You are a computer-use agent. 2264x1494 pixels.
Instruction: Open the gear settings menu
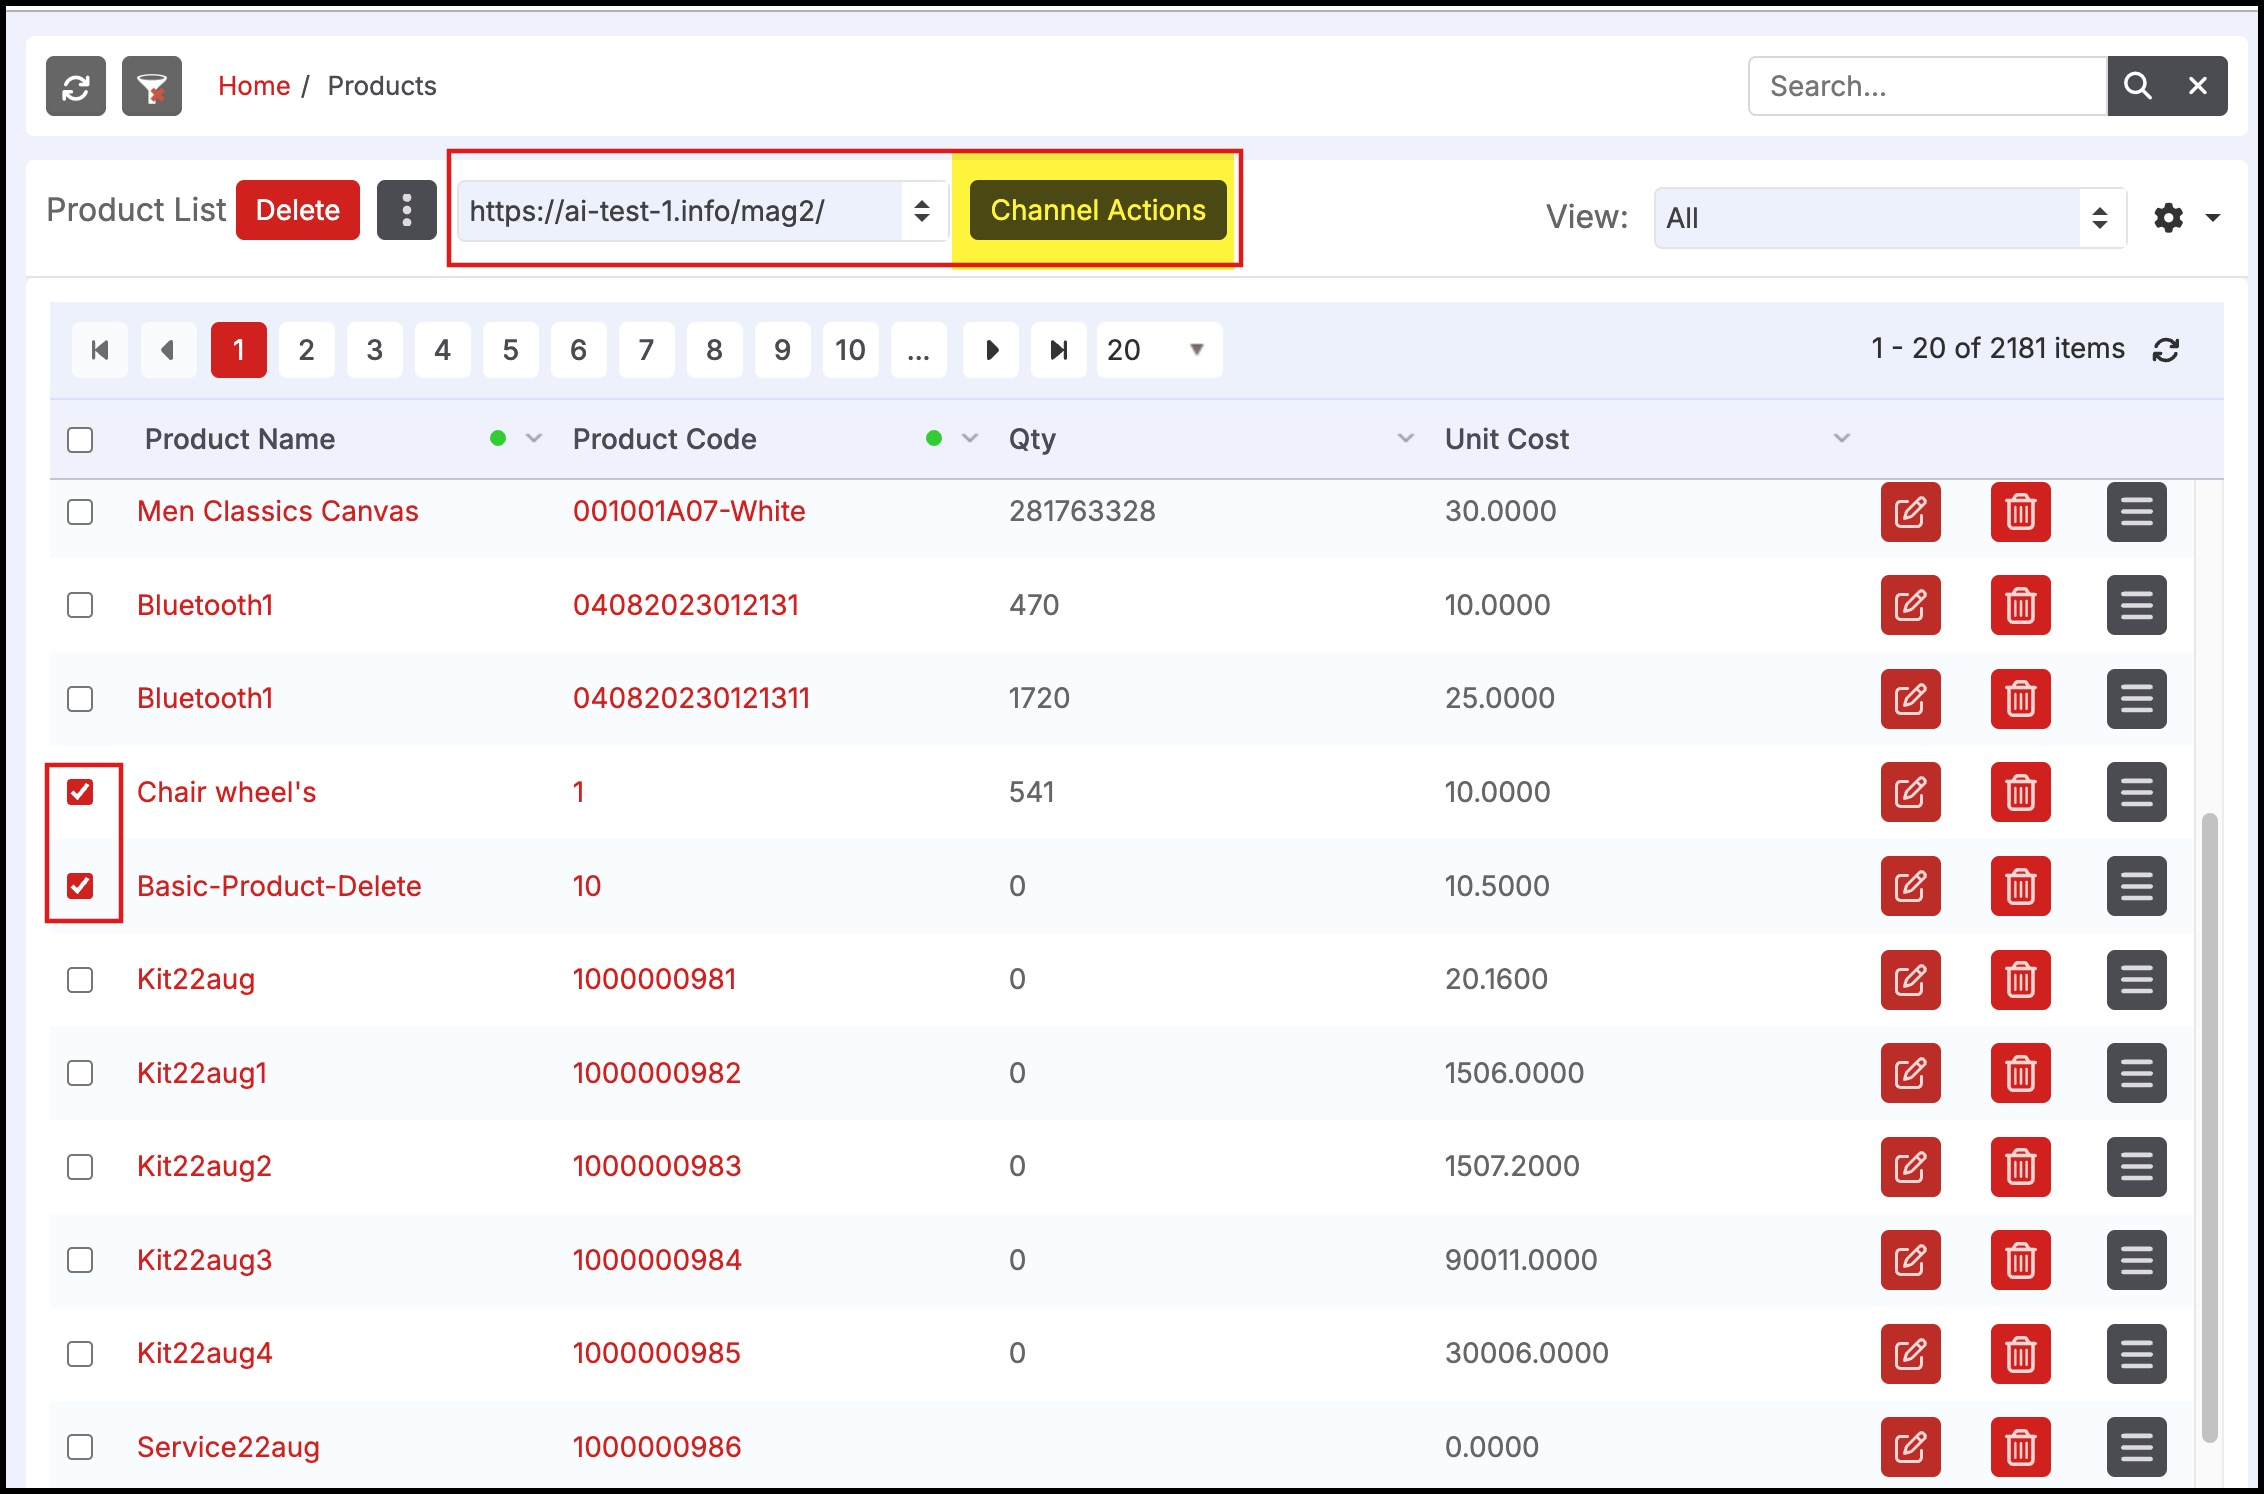(x=2168, y=217)
